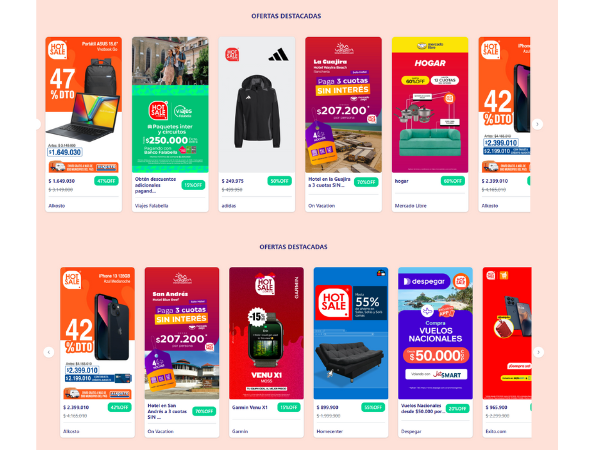Open La Guajira hotel offer image
Viewport: 594px width, 450px height.
tap(344, 105)
